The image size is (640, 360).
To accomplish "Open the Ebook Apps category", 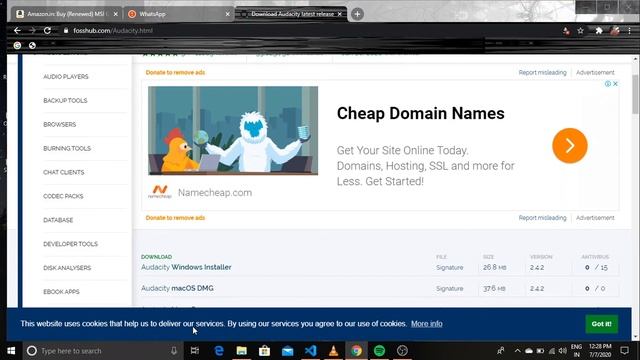I will coord(61,292).
